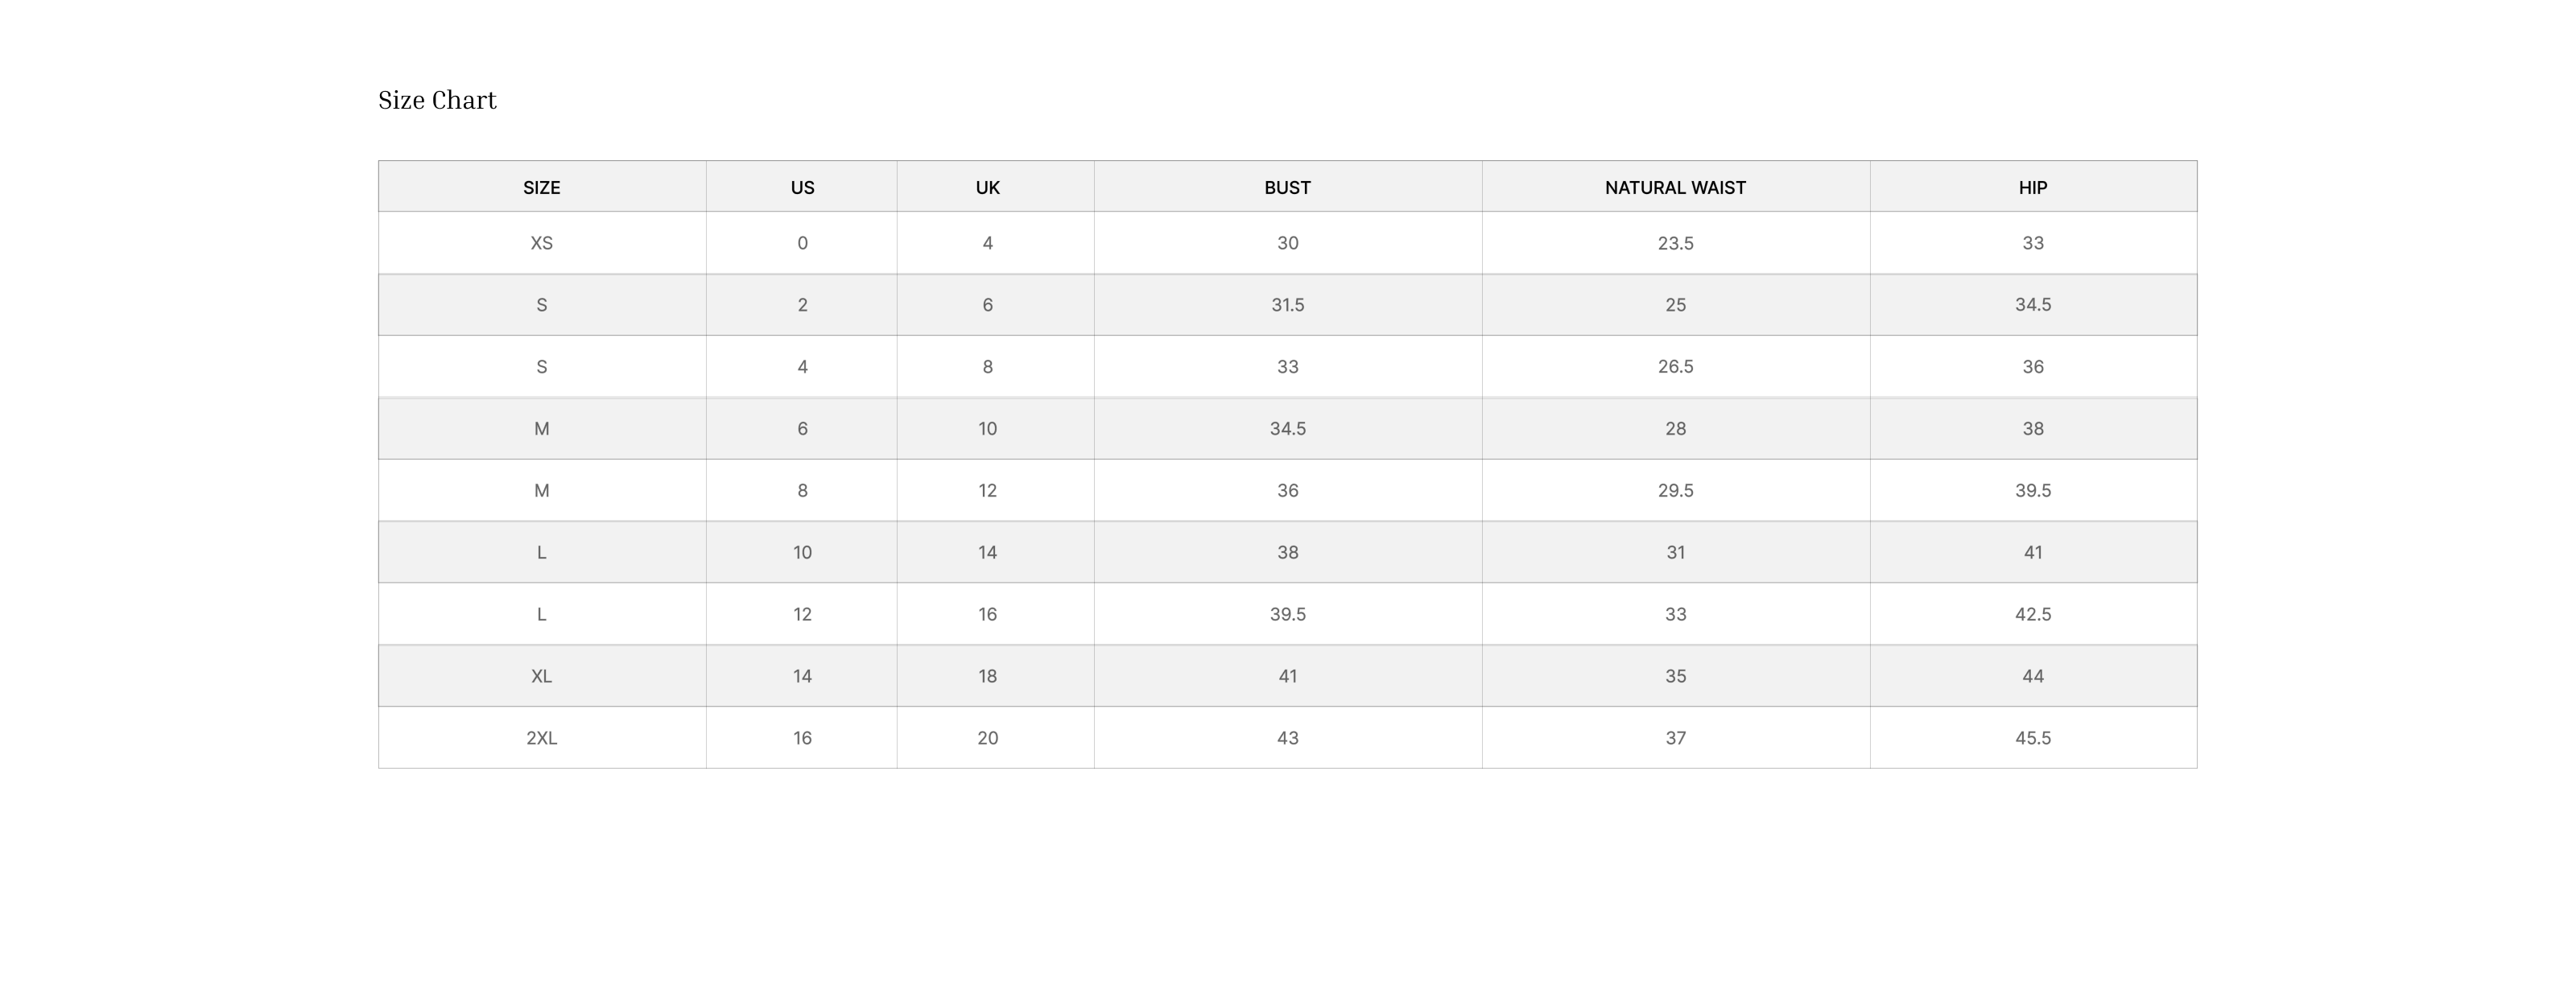Viewport: 2576px width, 998px height.
Task: Click the XL size cell
Action: (x=541, y=676)
